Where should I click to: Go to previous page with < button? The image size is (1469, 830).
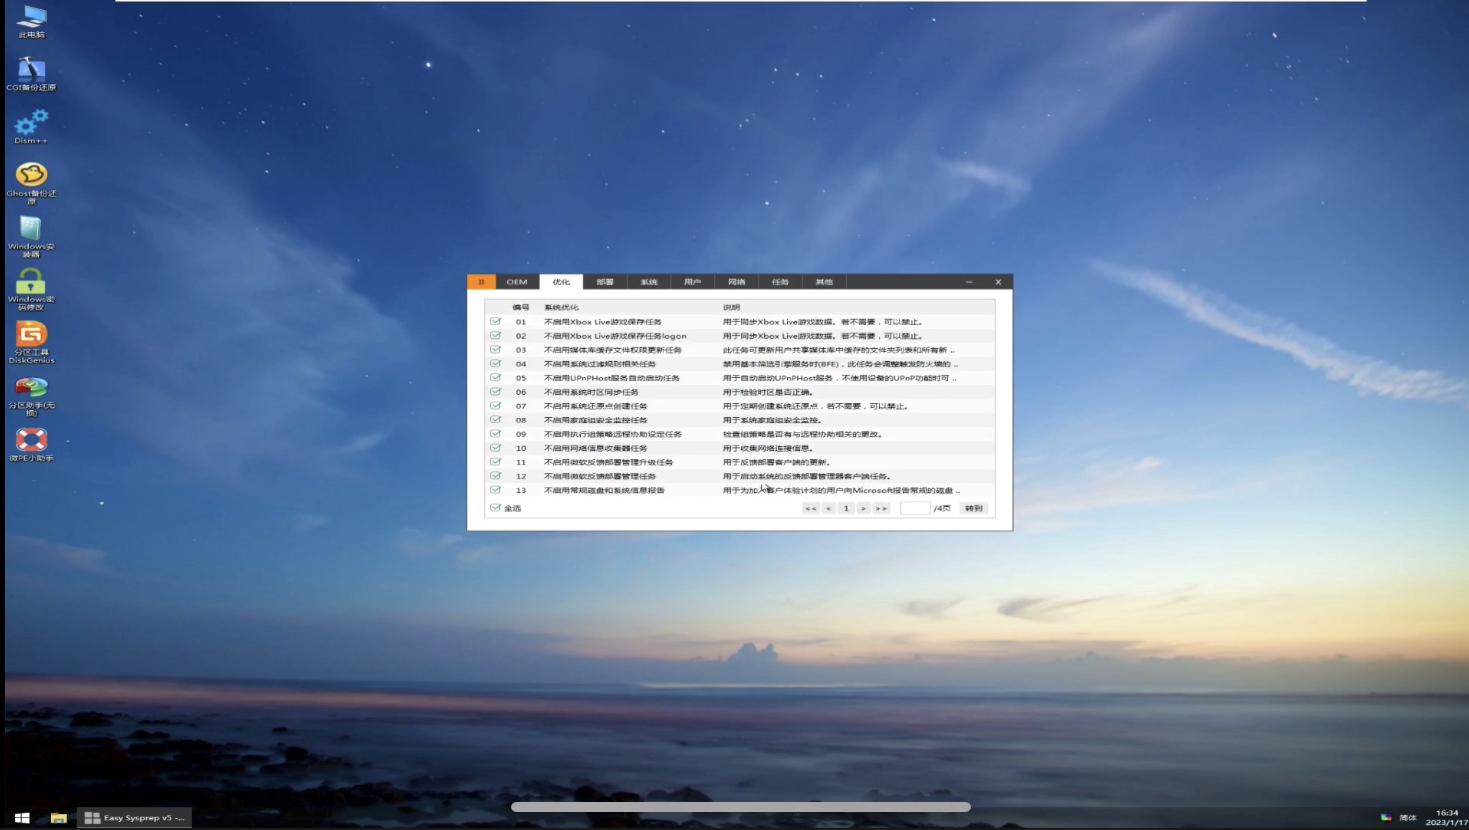coord(828,508)
